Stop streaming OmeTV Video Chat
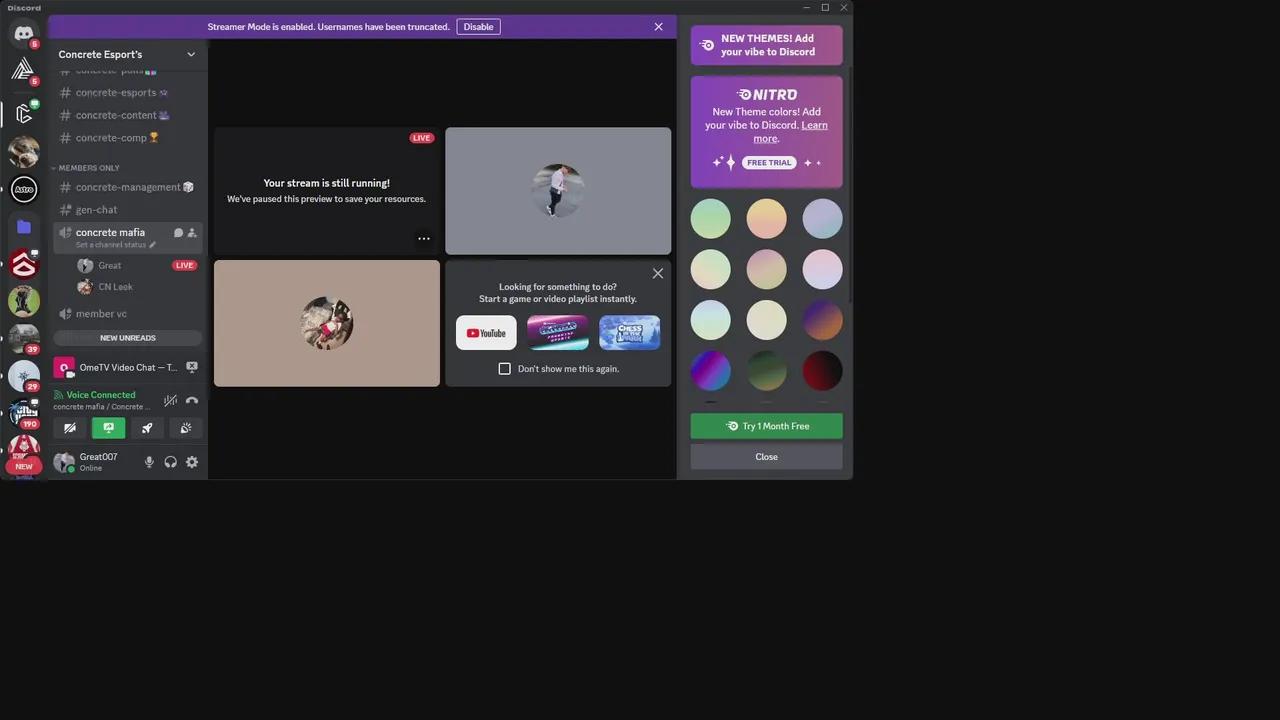1280x720 pixels. (x=192, y=367)
